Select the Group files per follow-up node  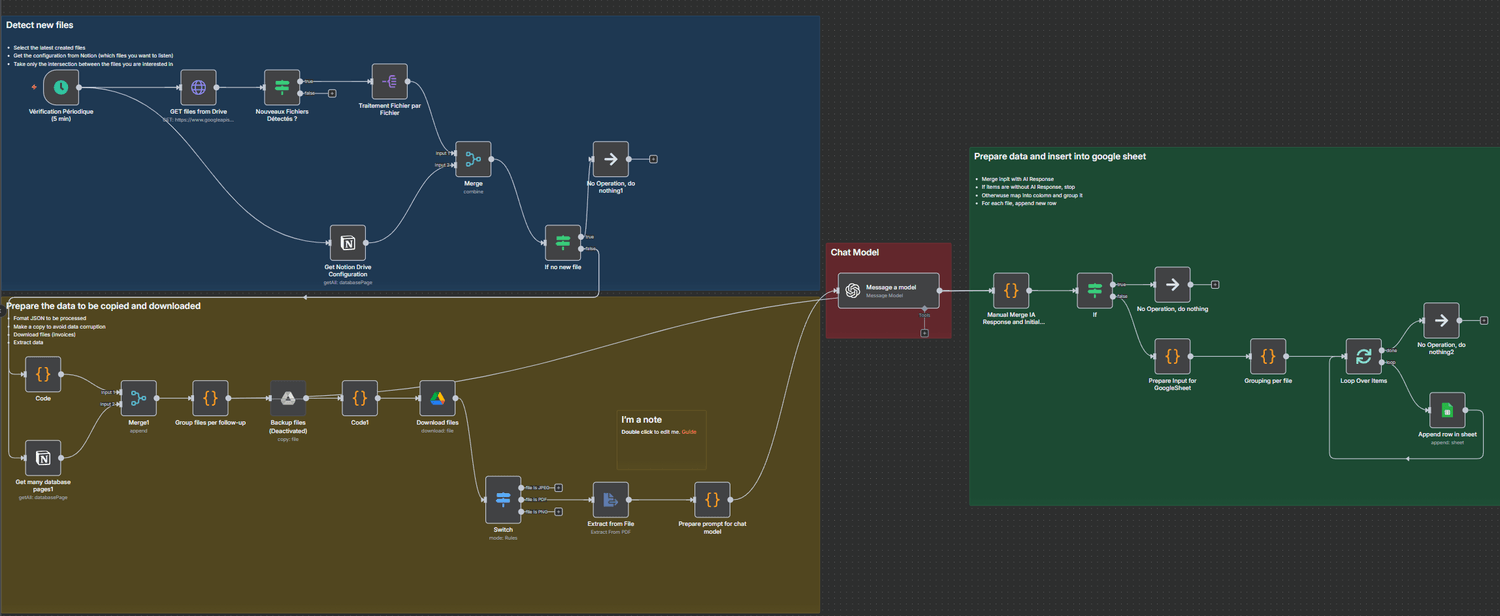tap(210, 398)
